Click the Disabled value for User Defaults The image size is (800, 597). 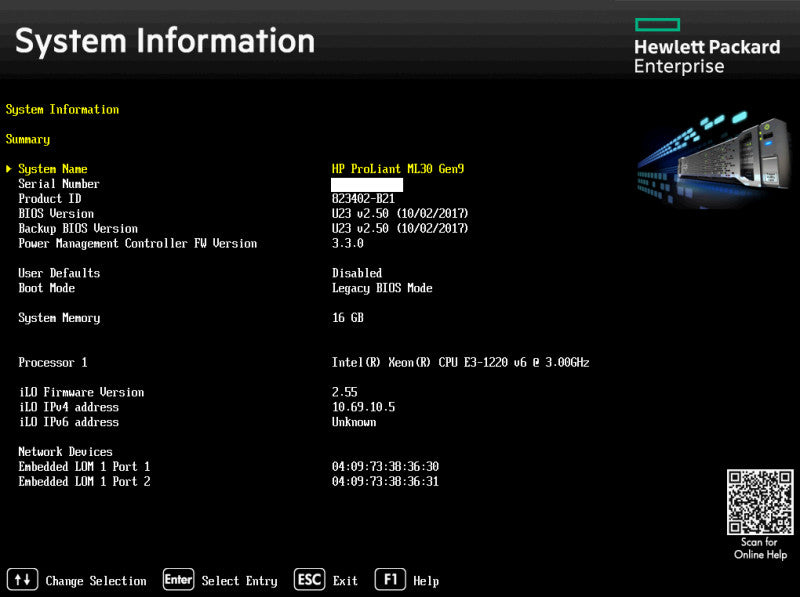click(x=357, y=273)
